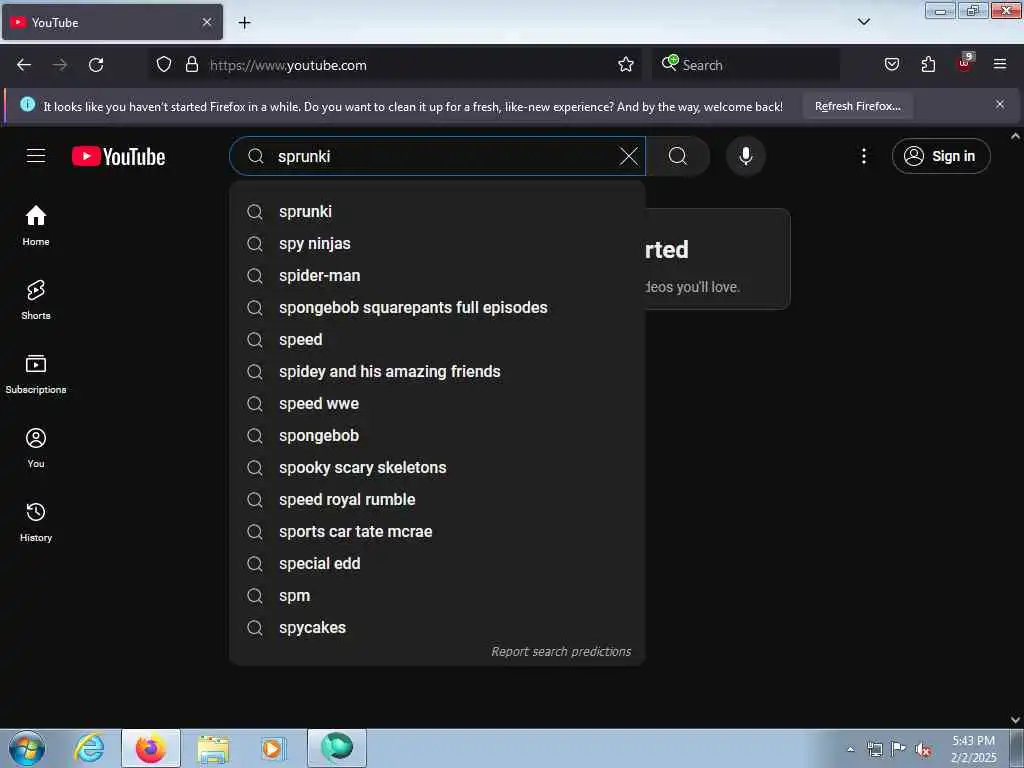Open the Firefox application menu
Screen dimensions: 1024x768
point(1000,65)
